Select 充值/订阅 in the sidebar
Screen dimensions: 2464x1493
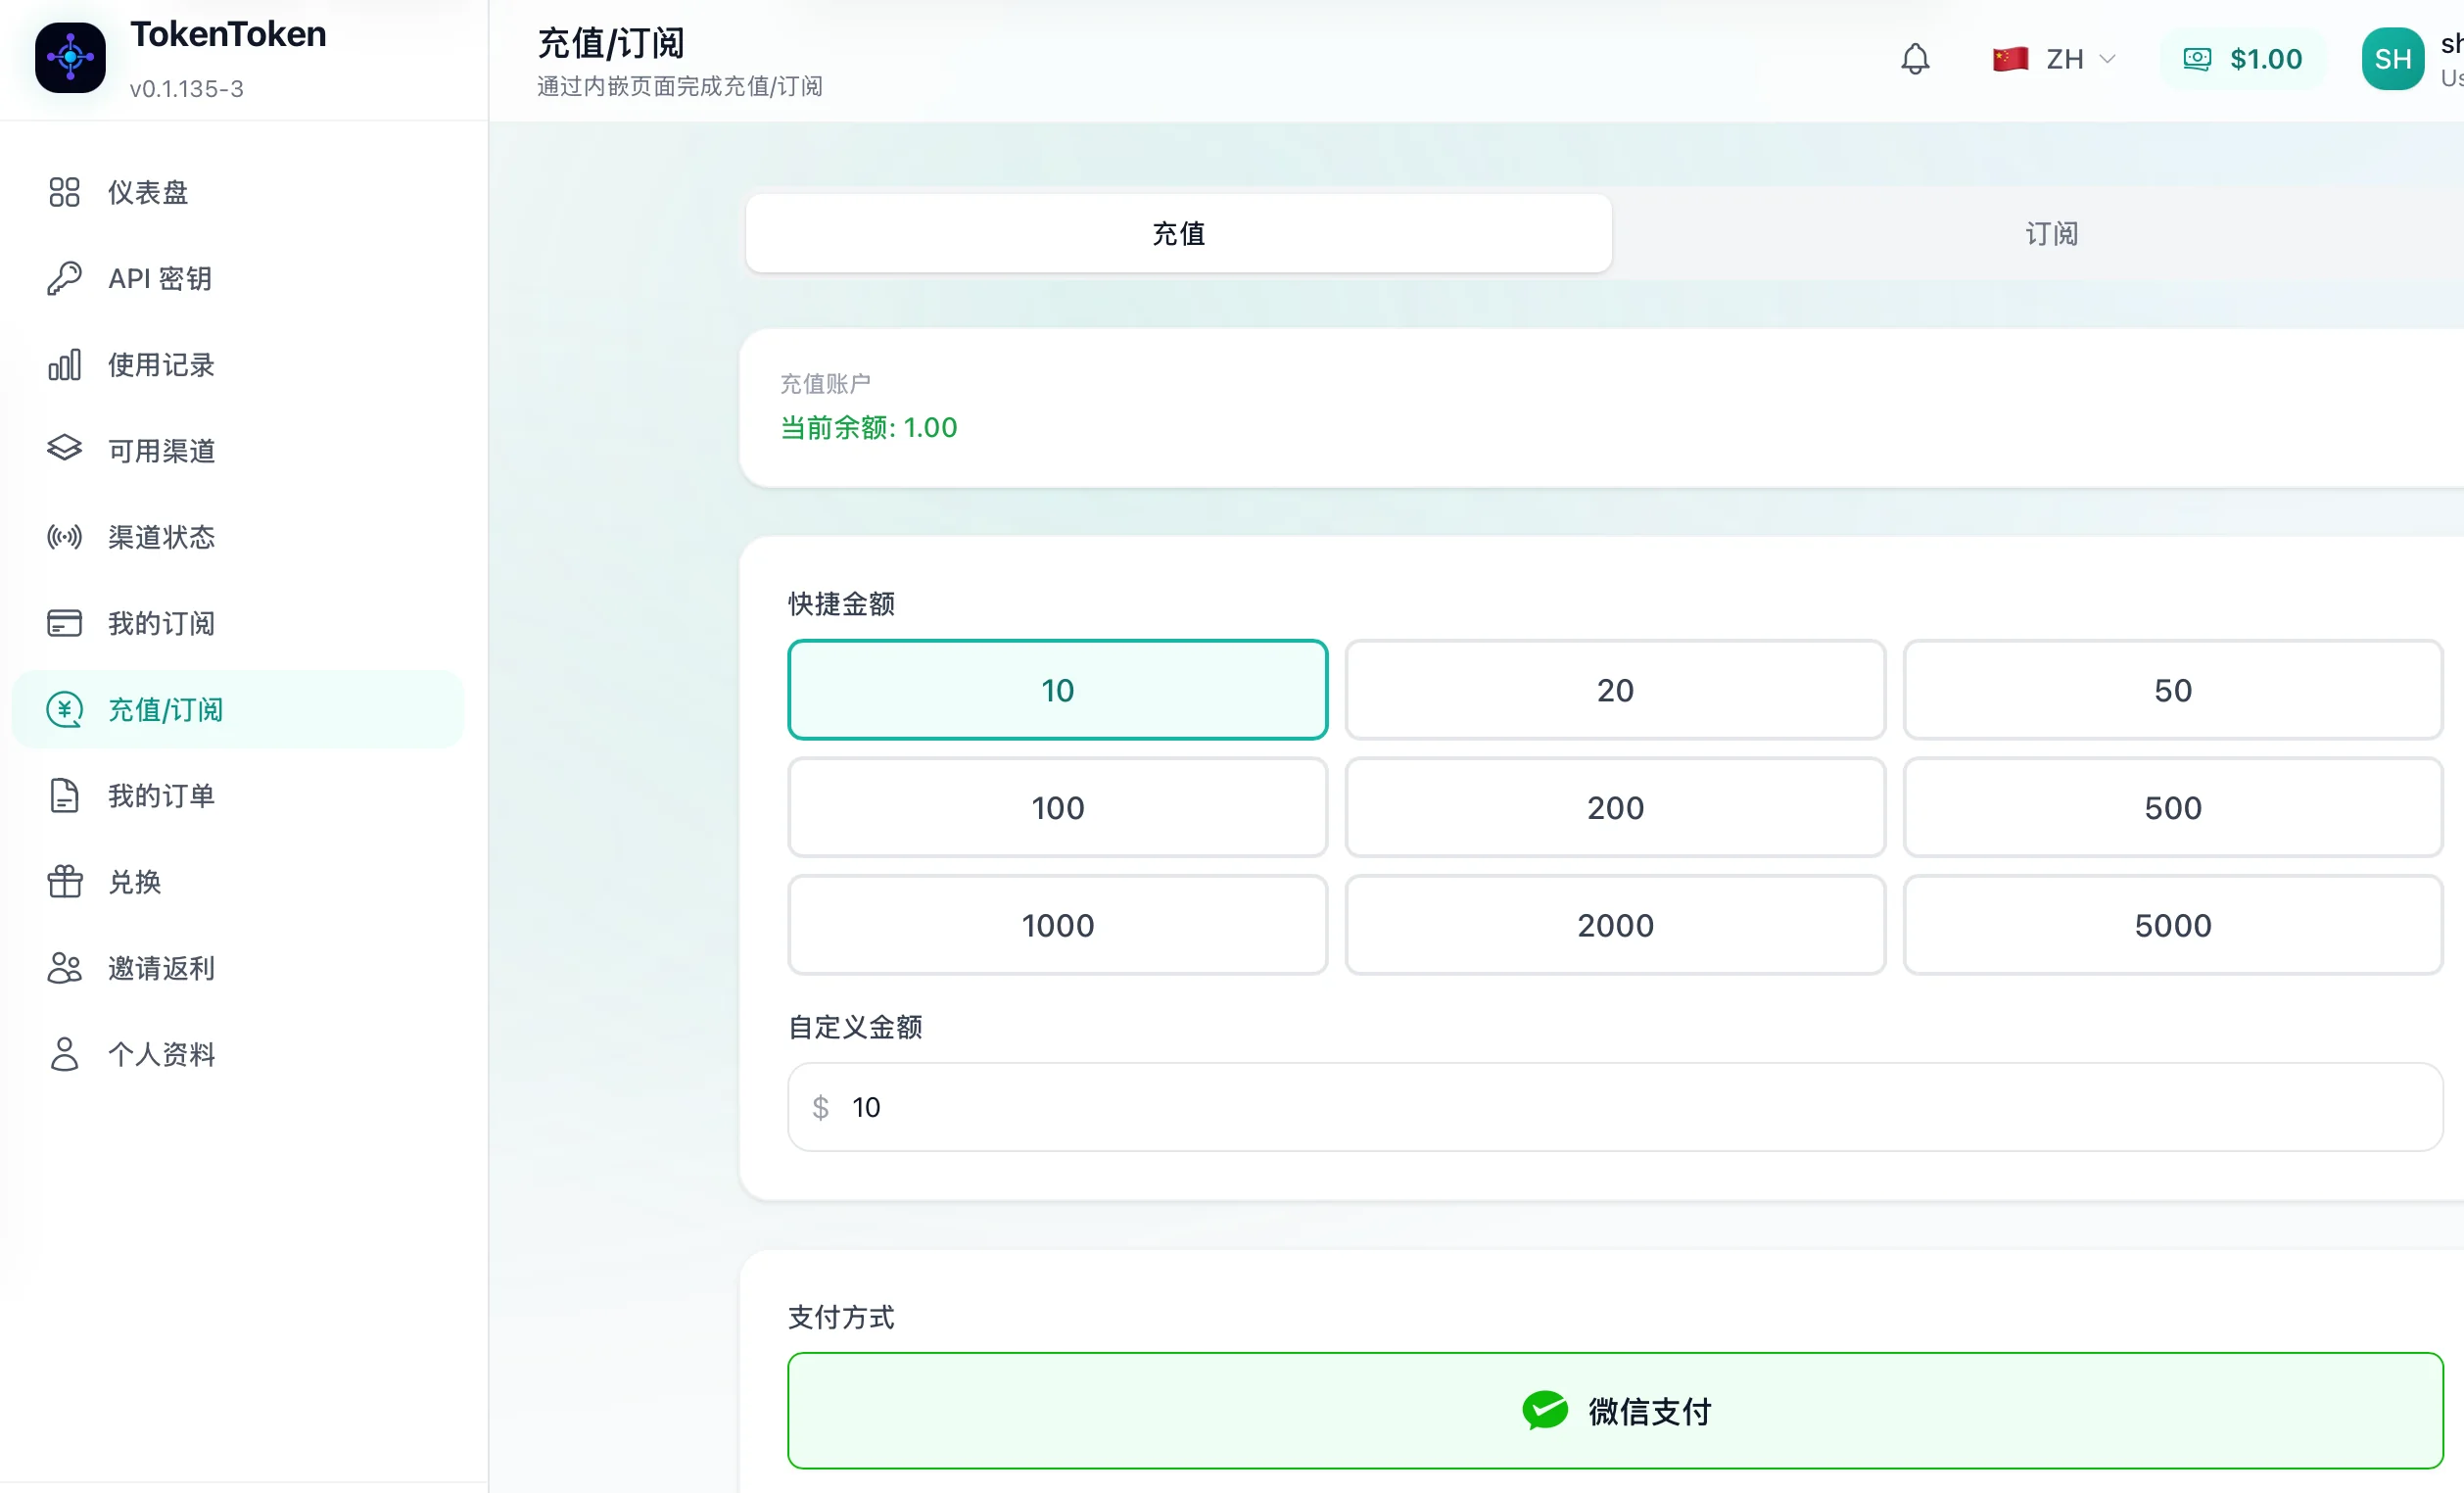click(238, 709)
